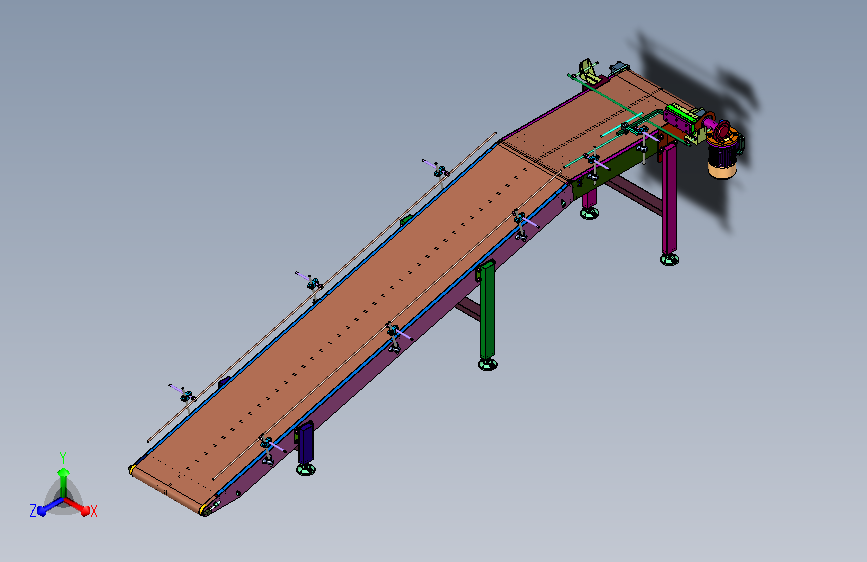Click the Z label on the coordinate triad
Image resolution: width=867 pixels, height=562 pixels.
[x=33, y=511]
